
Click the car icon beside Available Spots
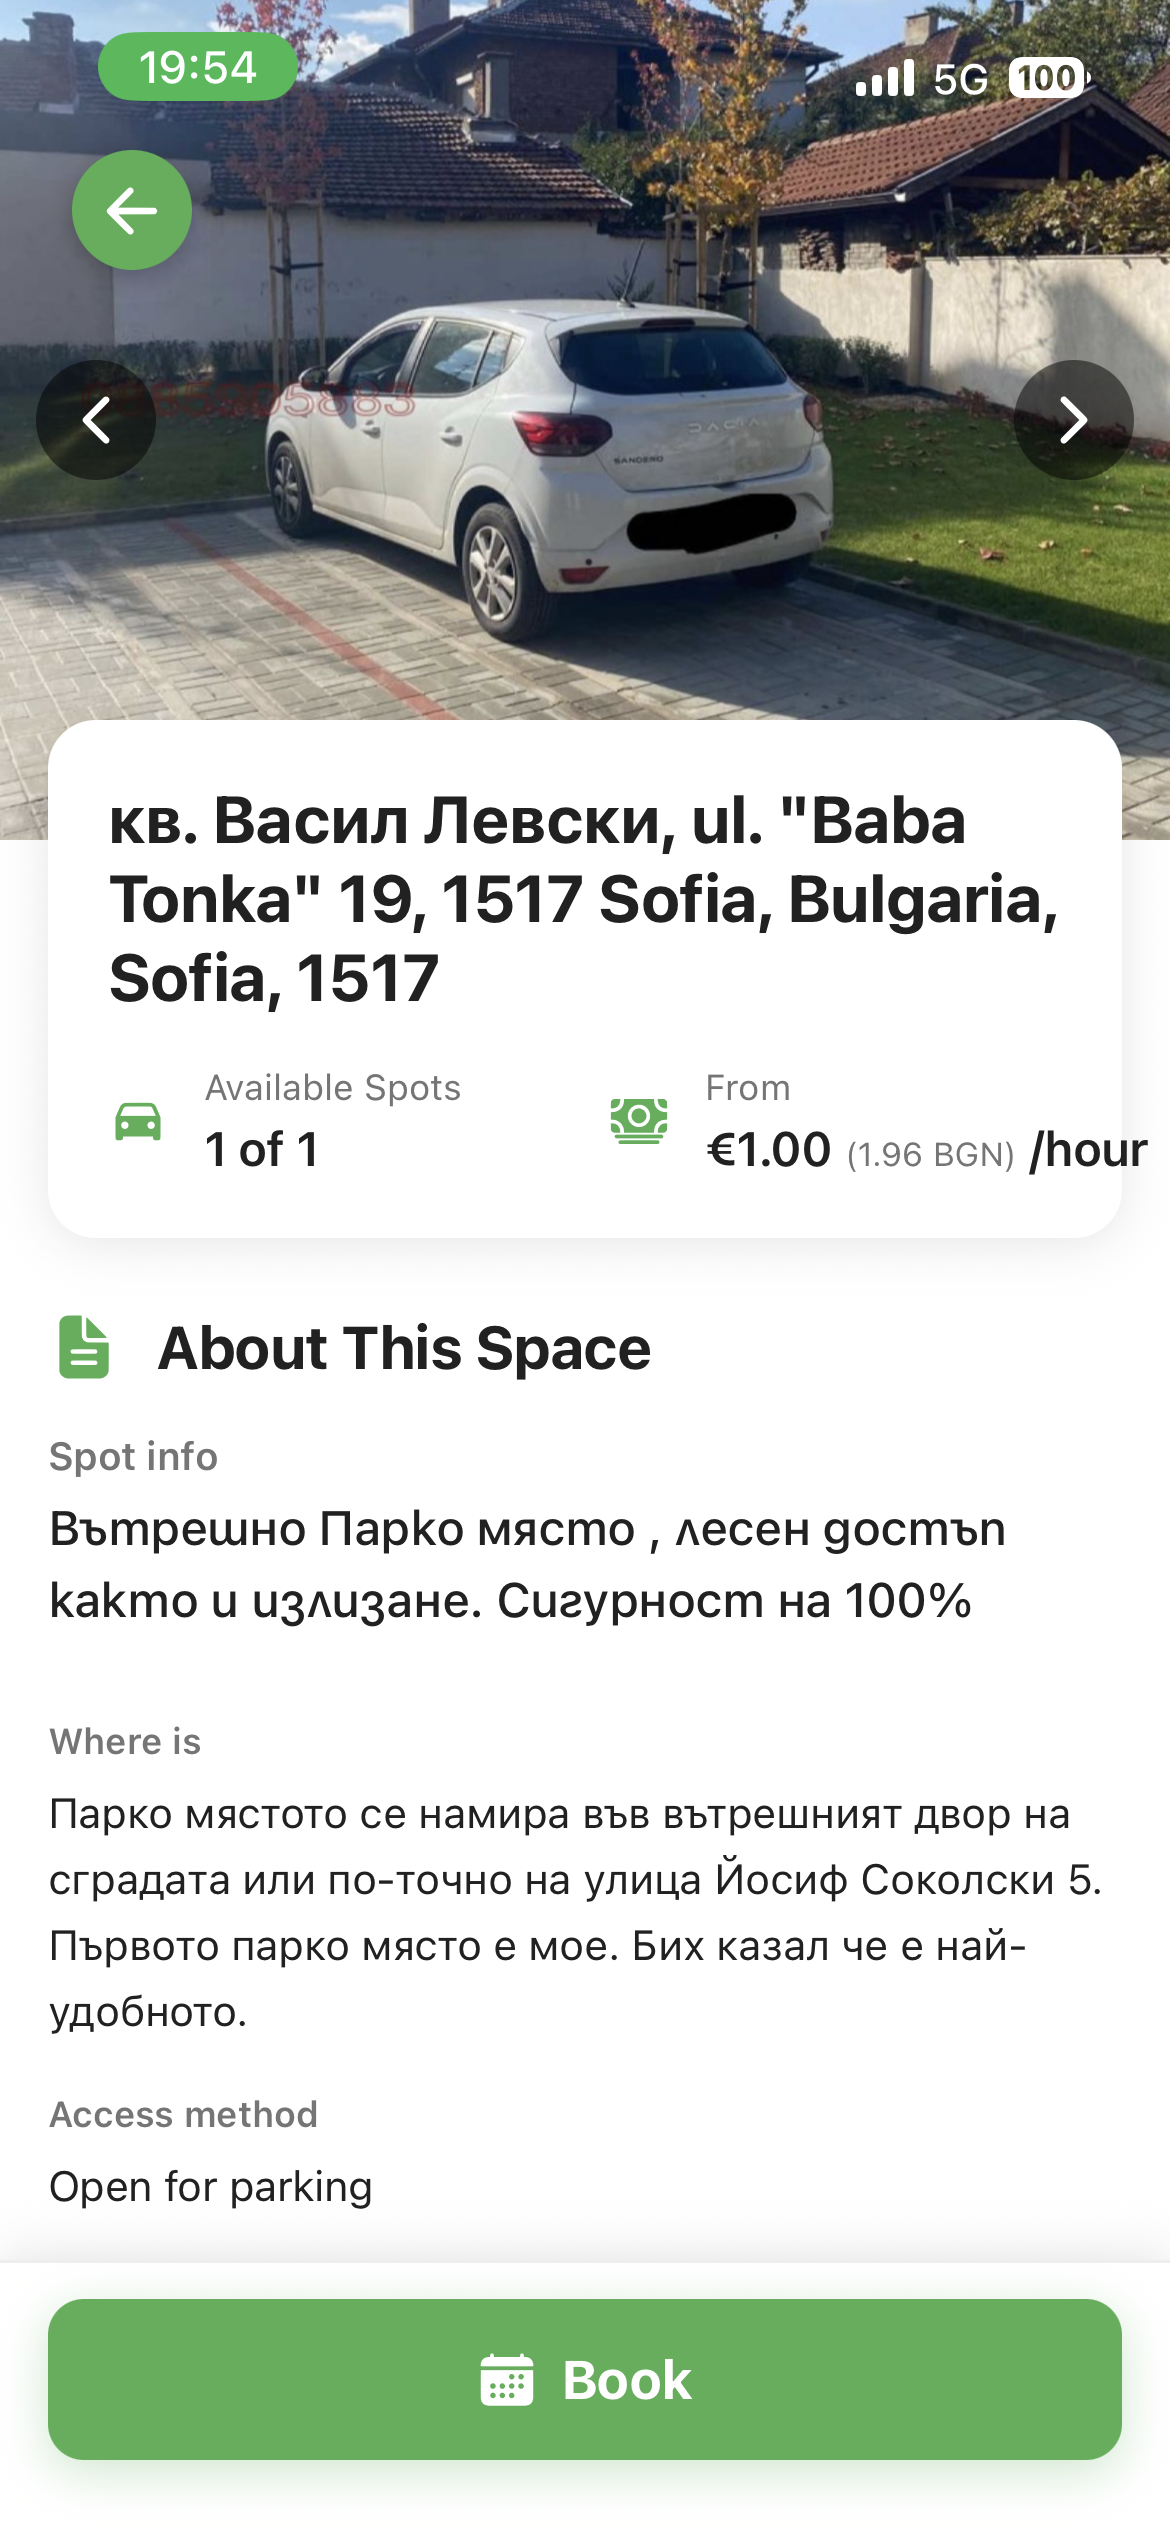tap(138, 1121)
